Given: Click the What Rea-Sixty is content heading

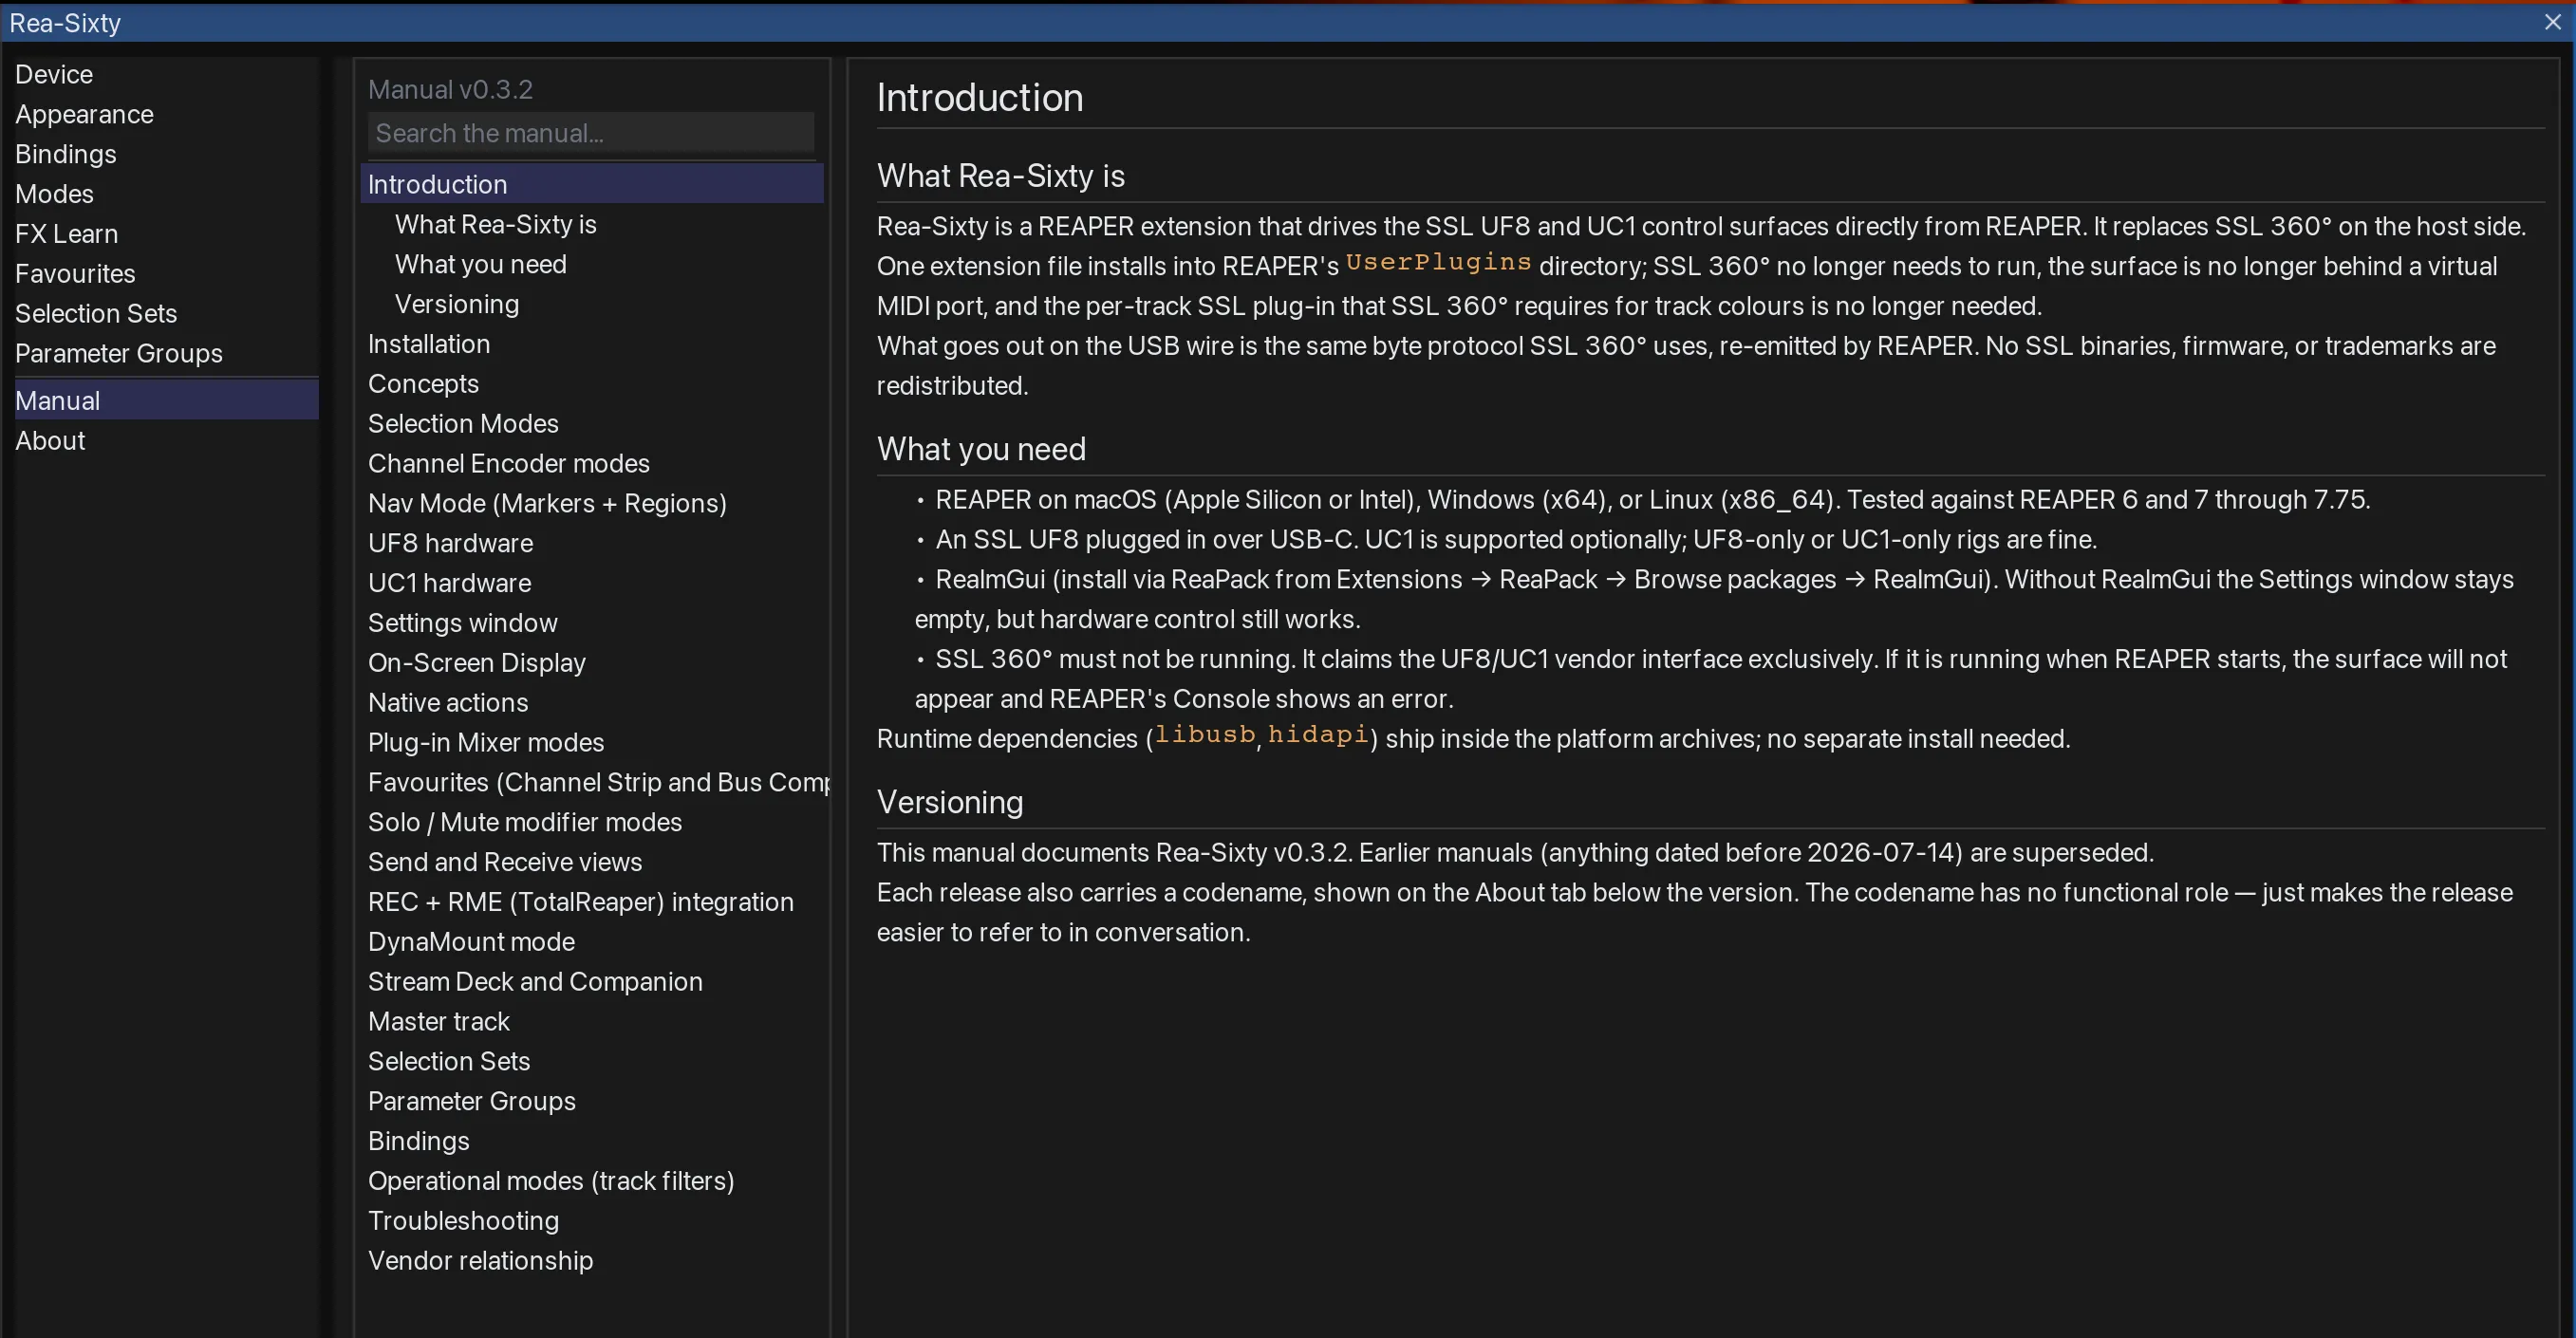Looking at the screenshot, I should [x=1000, y=176].
